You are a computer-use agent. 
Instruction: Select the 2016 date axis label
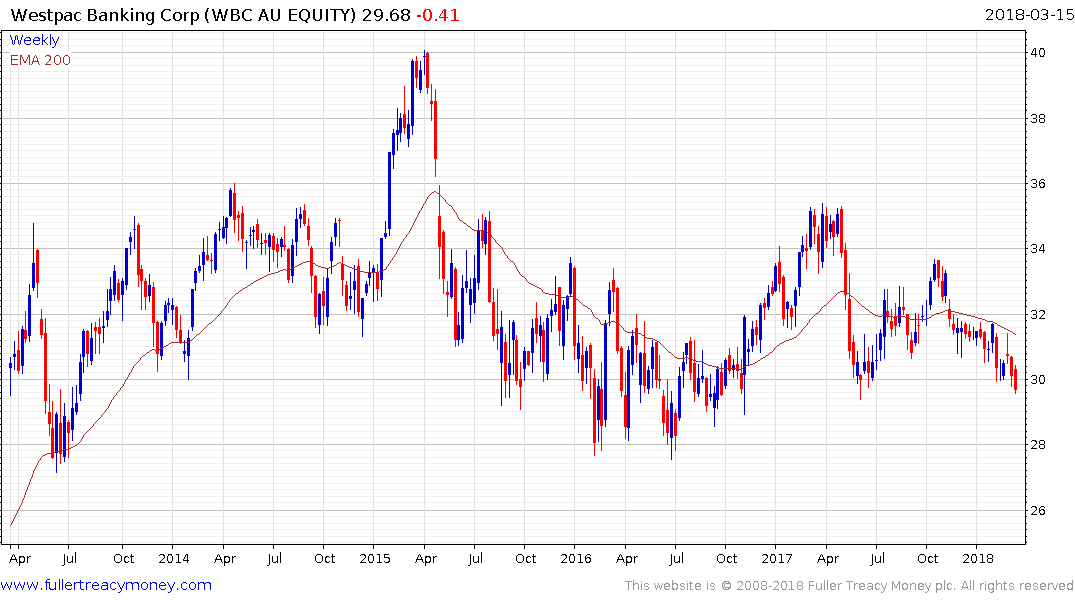[x=575, y=558]
